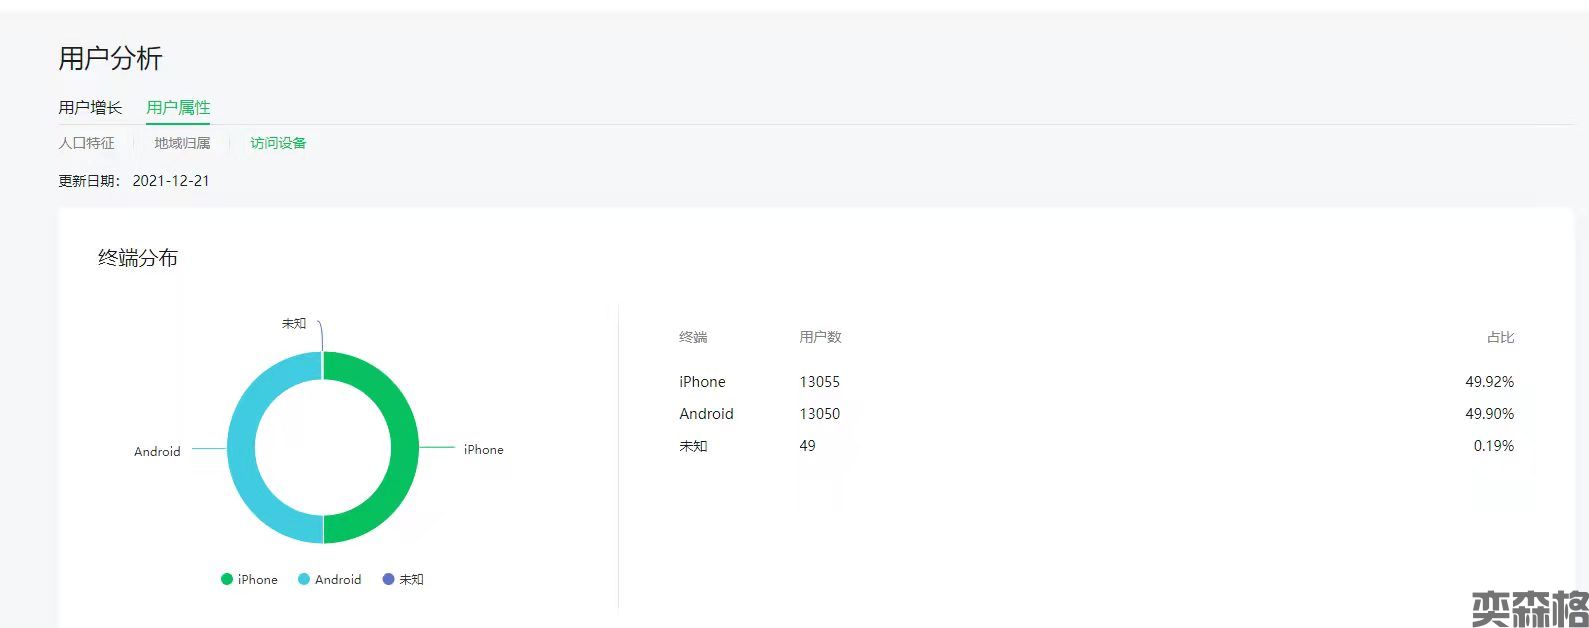
Task: Click the 占比 column header
Action: [x=1500, y=337]
